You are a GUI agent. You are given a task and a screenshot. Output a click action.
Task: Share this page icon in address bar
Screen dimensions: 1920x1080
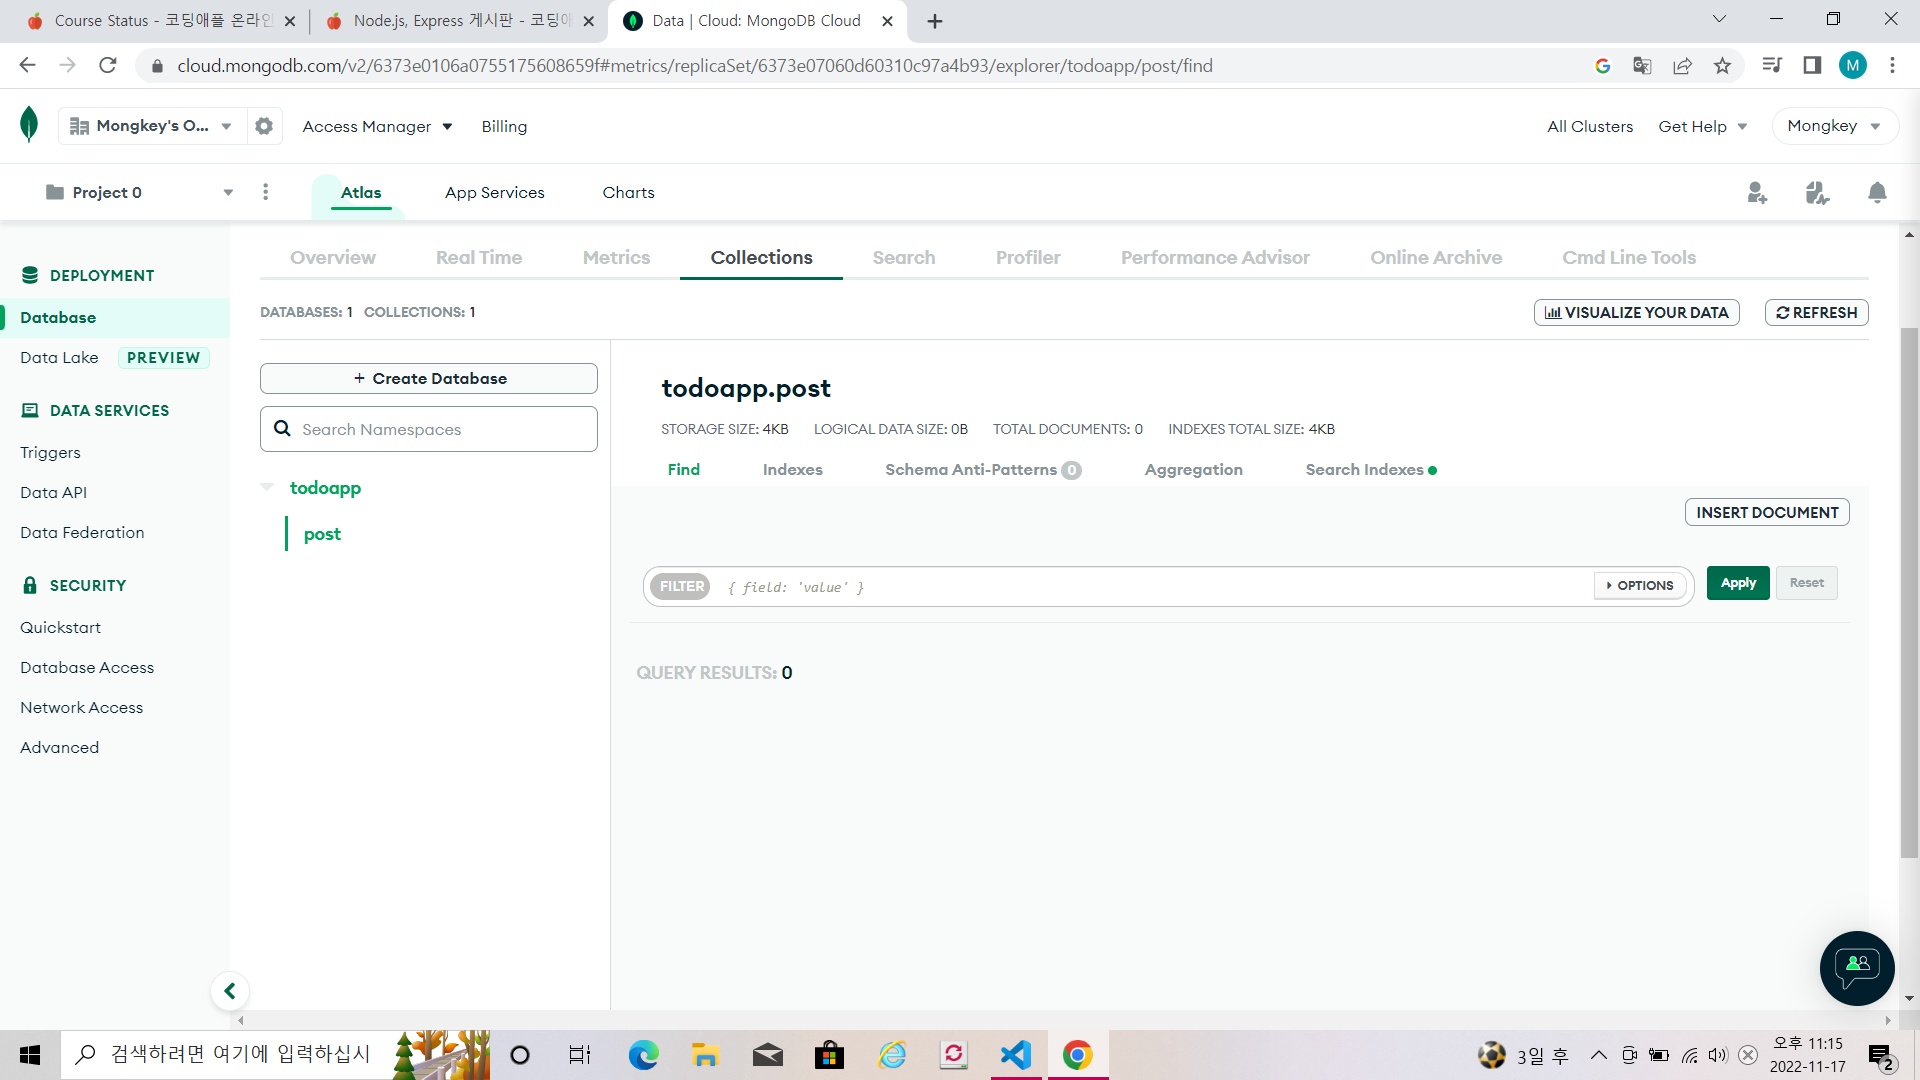click(1682, 66)
